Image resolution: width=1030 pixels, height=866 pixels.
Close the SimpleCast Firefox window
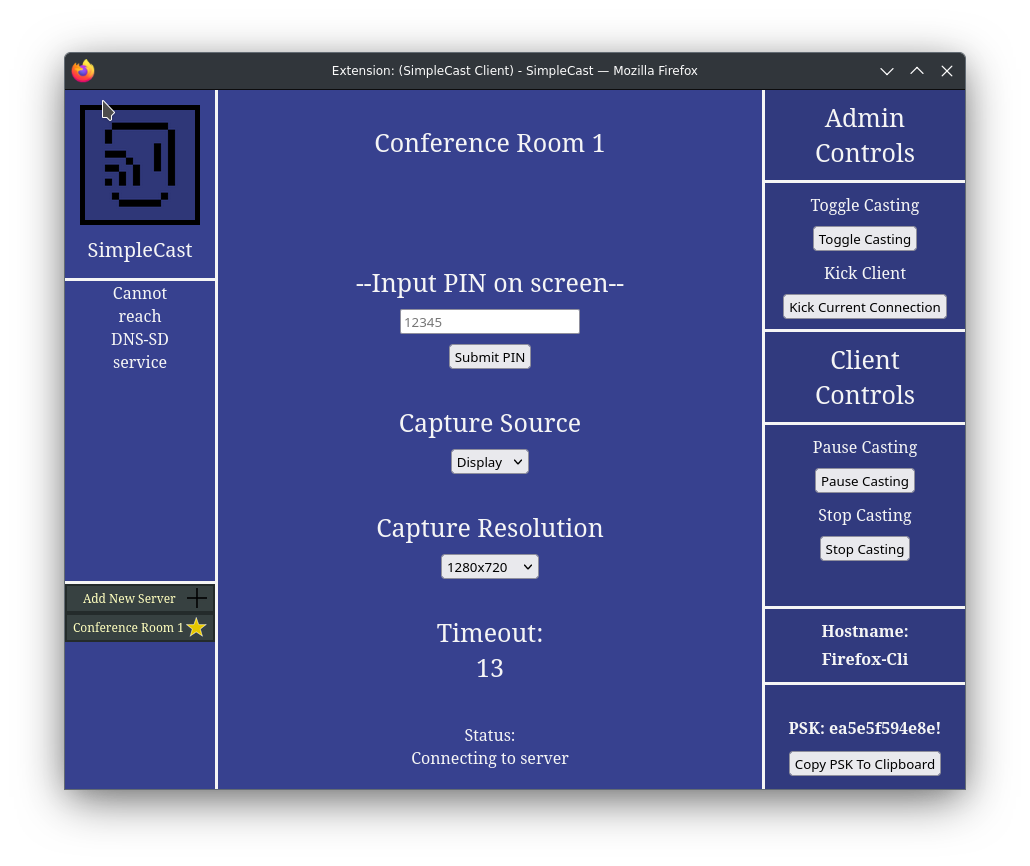(947, 71)
